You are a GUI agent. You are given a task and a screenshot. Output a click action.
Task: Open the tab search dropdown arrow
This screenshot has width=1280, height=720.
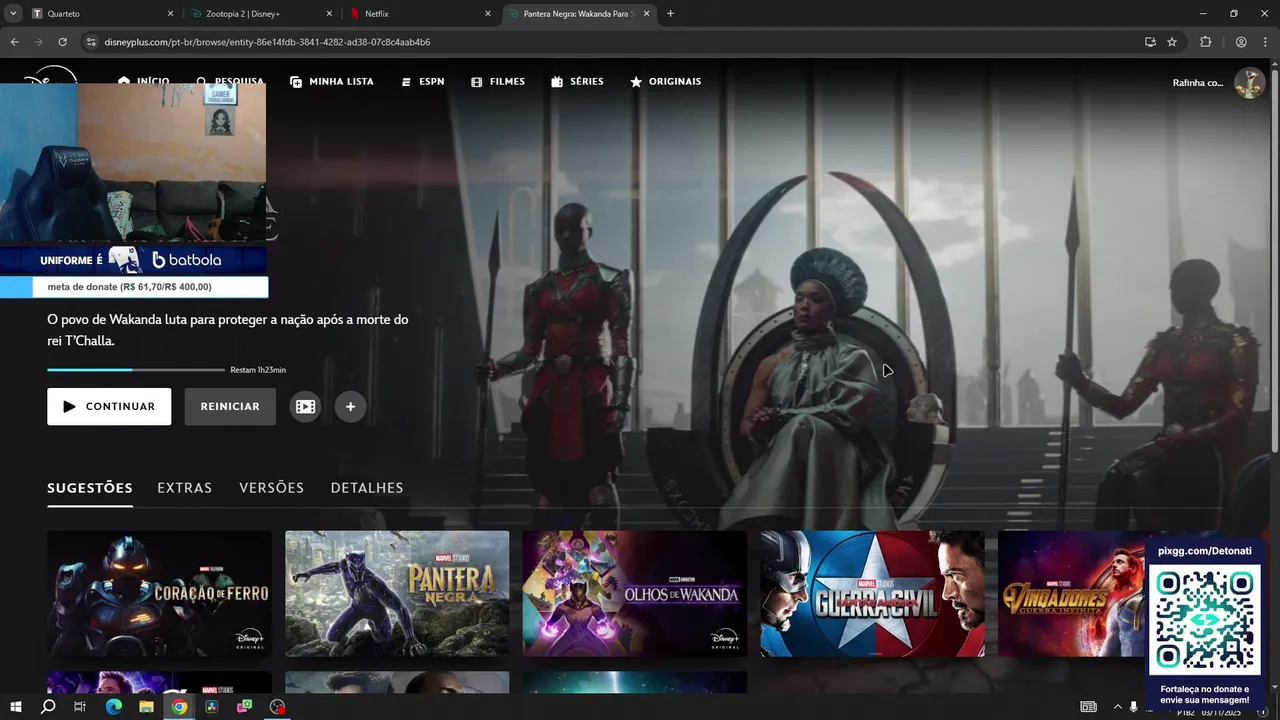[x=13, y=14]
